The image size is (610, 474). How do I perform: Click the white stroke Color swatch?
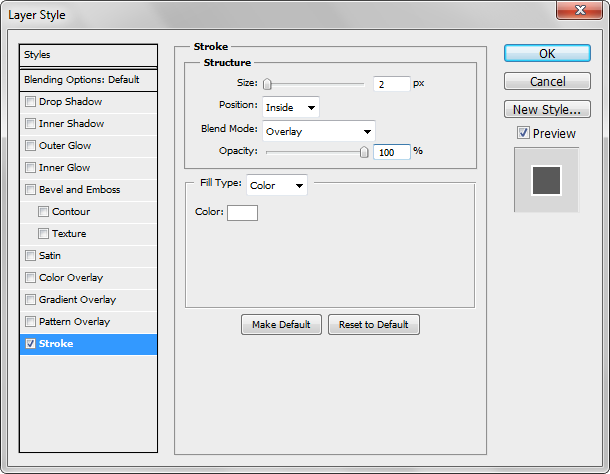pyautogui.click(x=242, y=212)
